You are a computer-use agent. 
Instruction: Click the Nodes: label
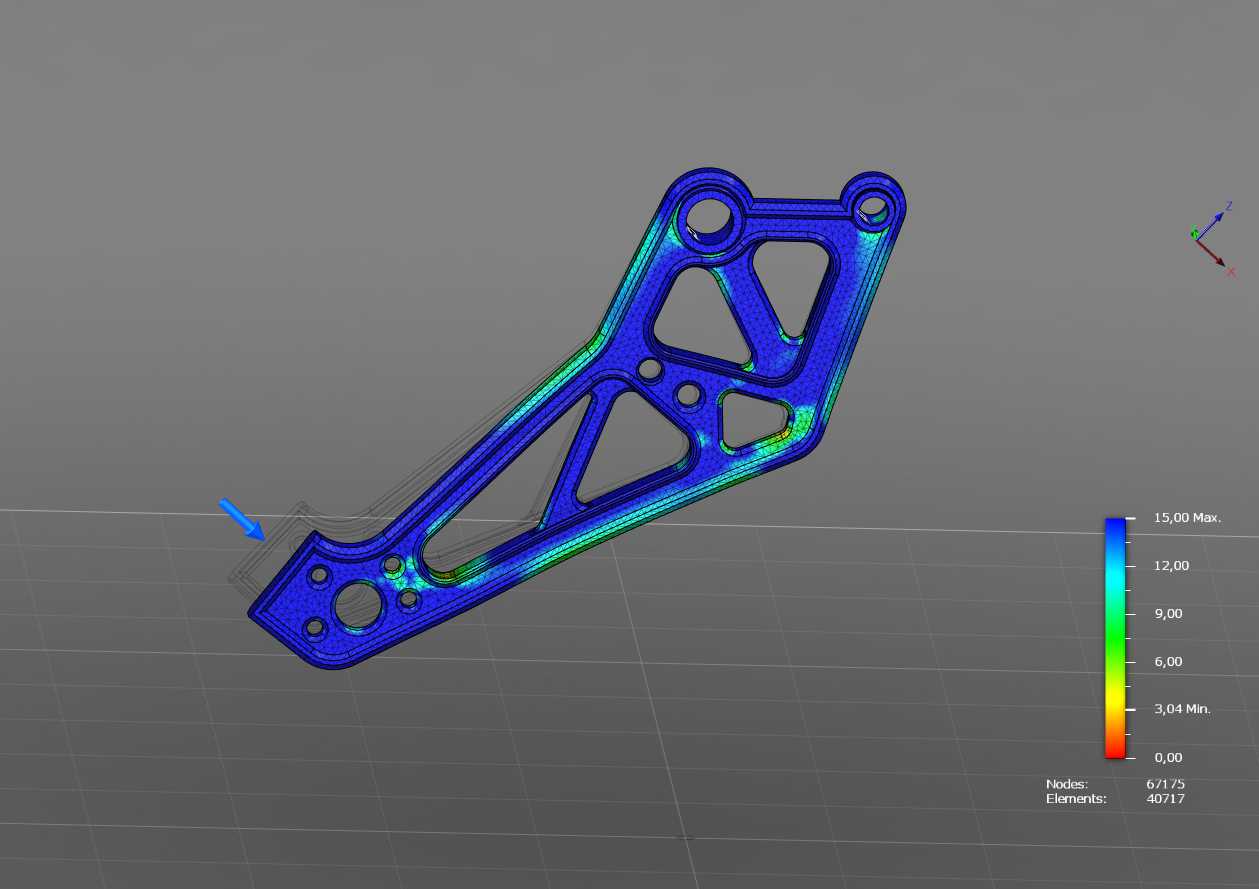click(x=1067, y=784)
